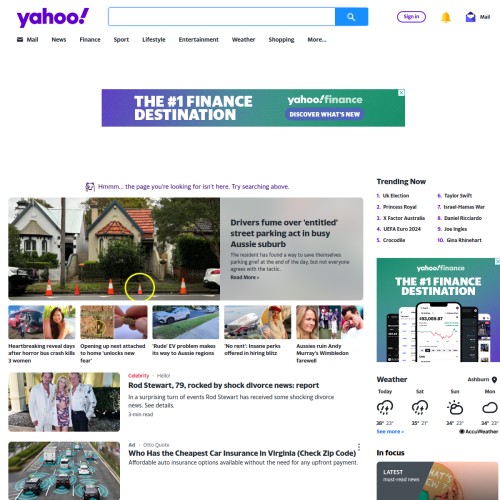This screenshot has height=500, width=500.
Task: Open the envelope Mail icon near Sign in
Action: tap(470, 17)
